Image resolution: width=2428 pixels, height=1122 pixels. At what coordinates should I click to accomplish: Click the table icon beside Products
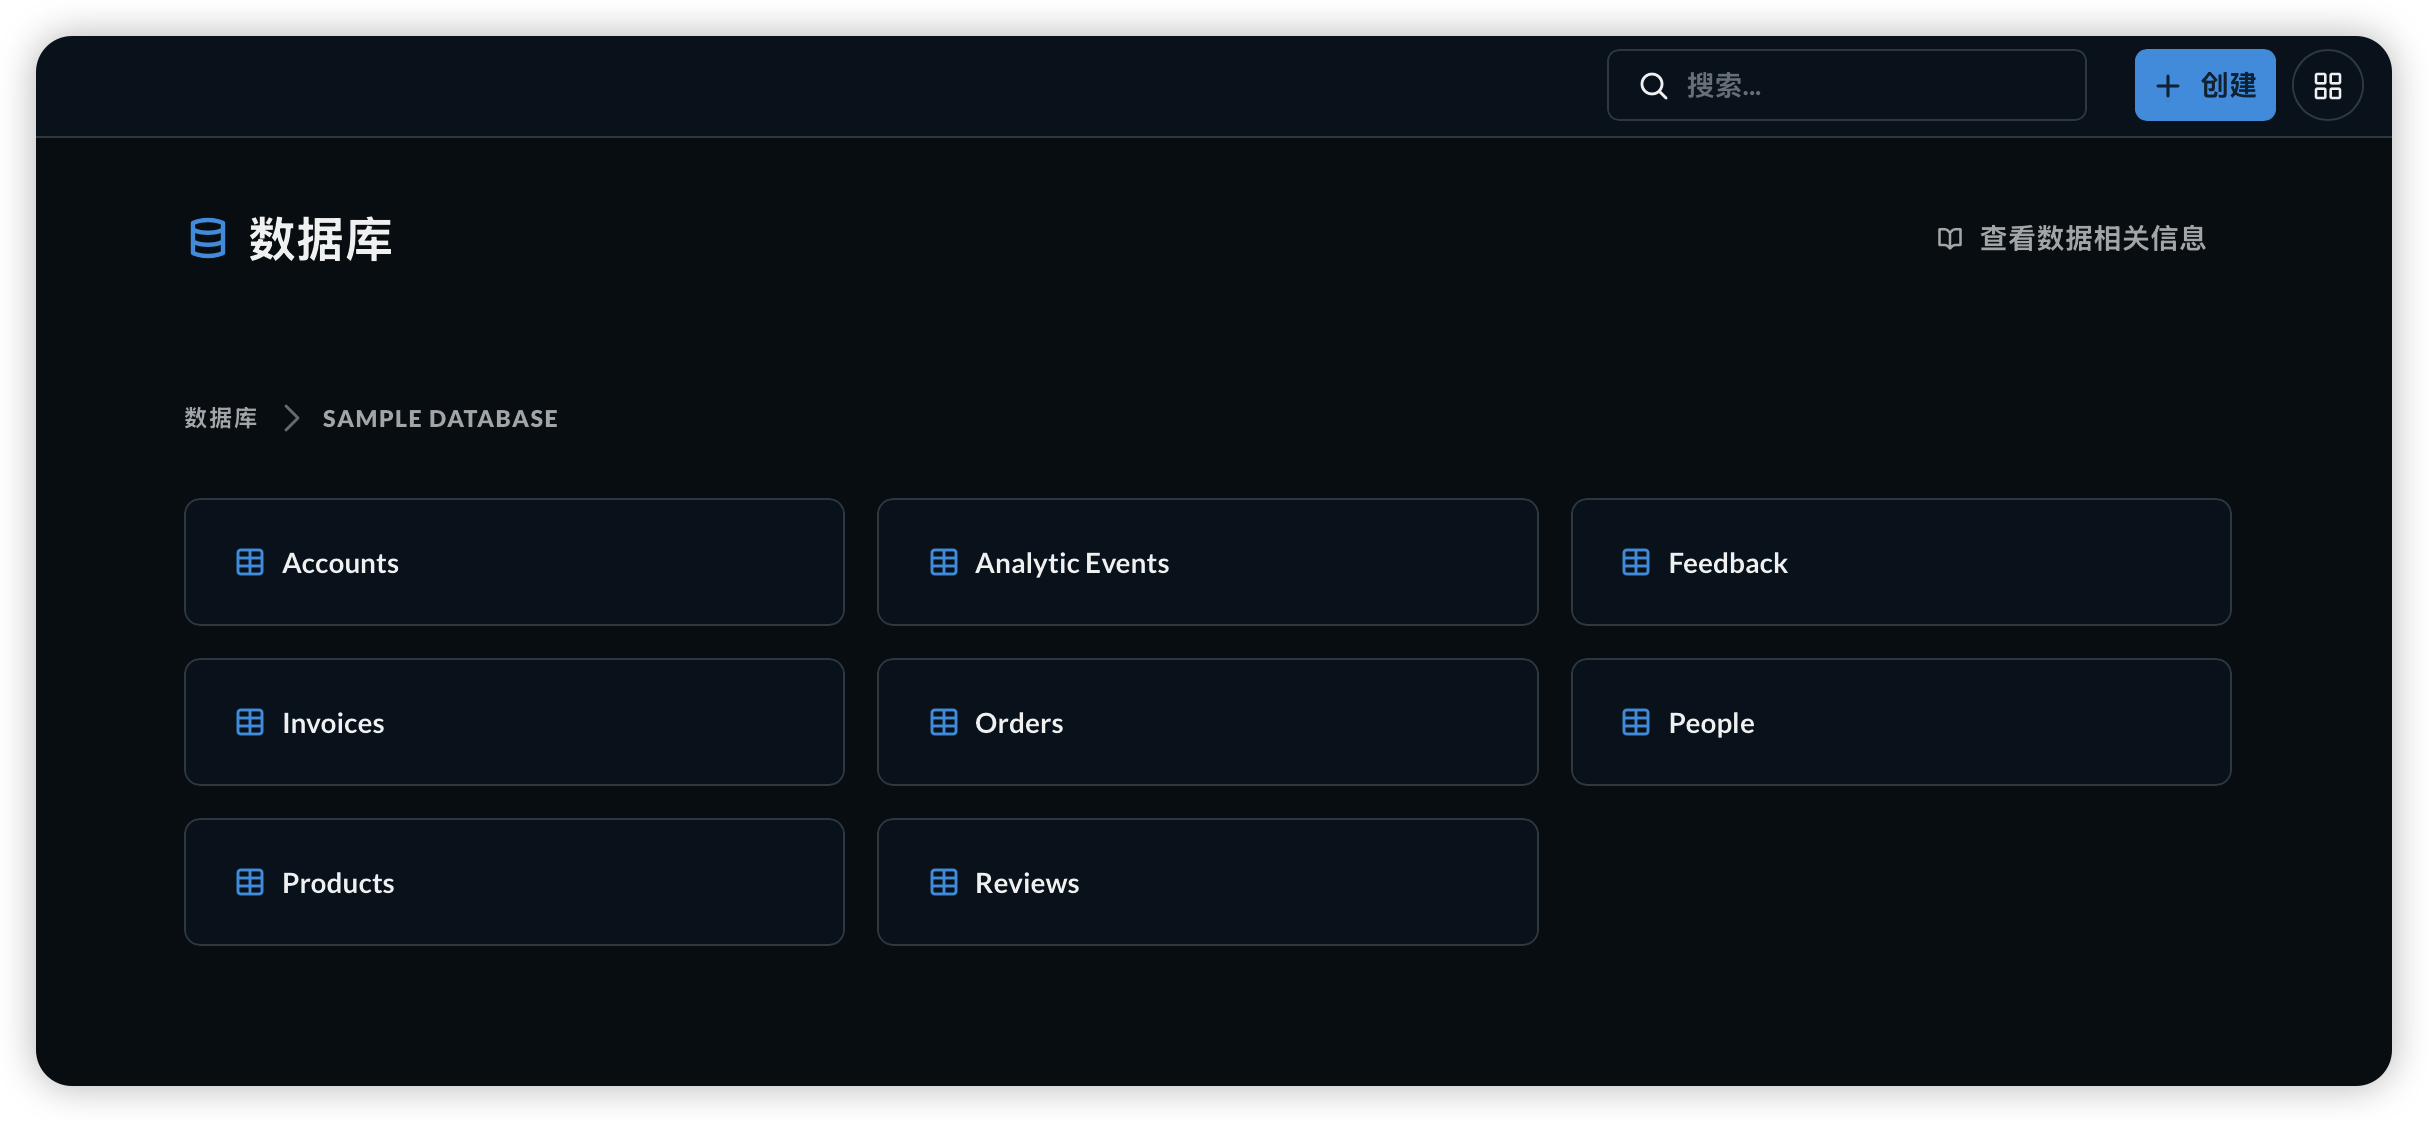(x=250, y=882)
